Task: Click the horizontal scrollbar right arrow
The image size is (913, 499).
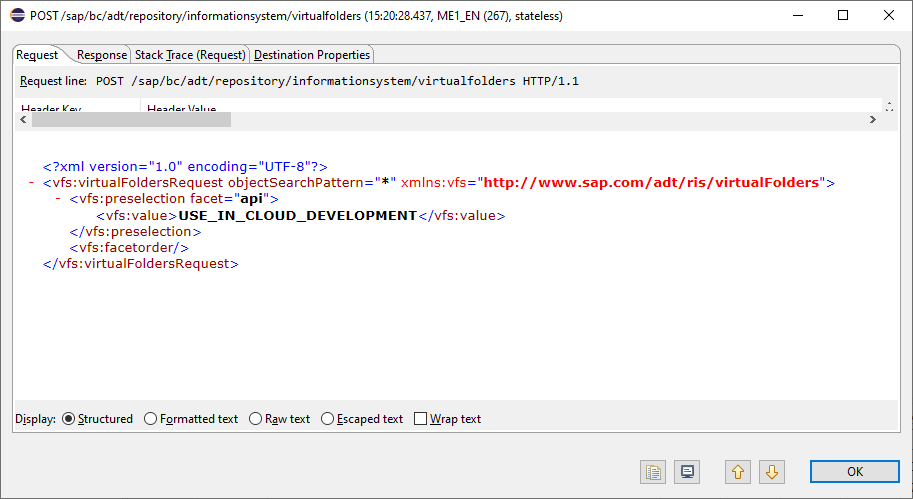Action: pos(872,119)
